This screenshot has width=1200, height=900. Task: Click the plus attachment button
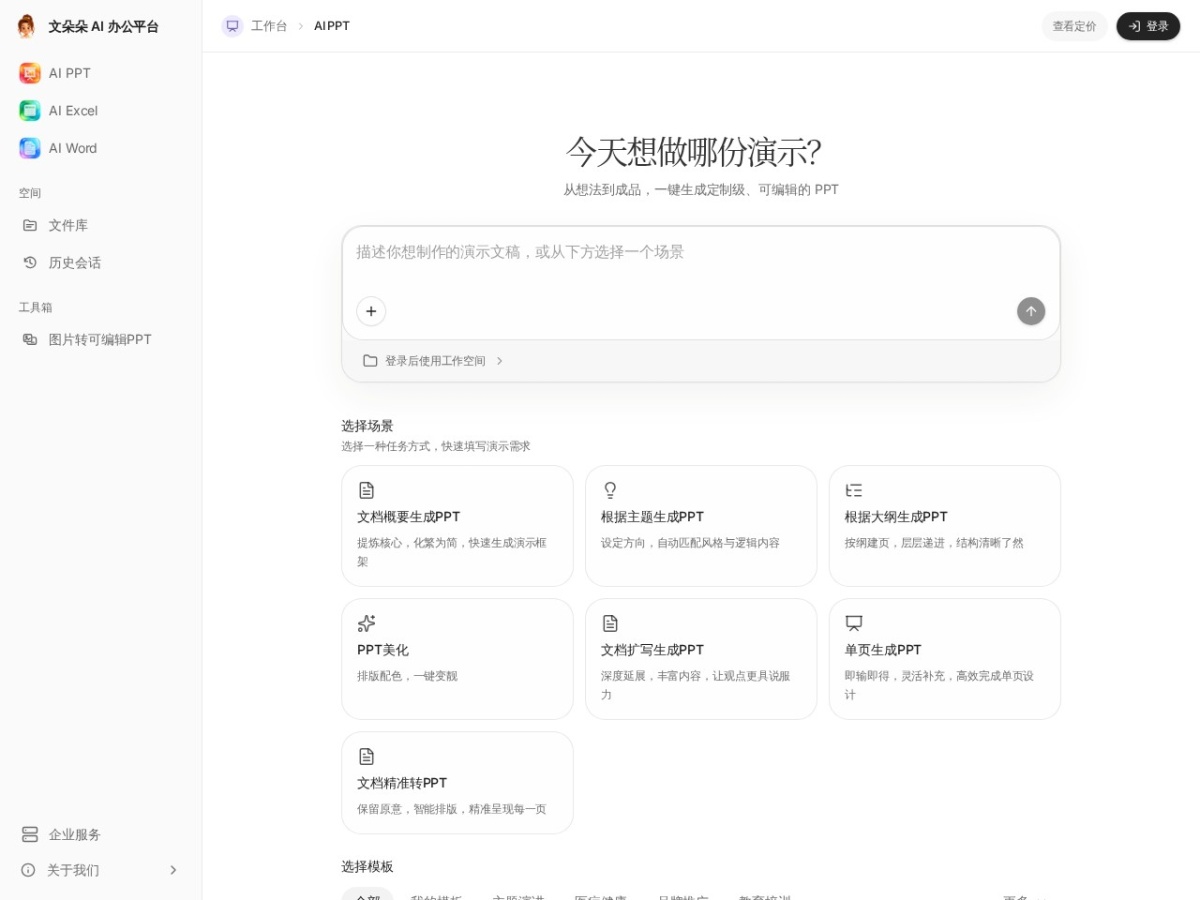click(371, 311)
